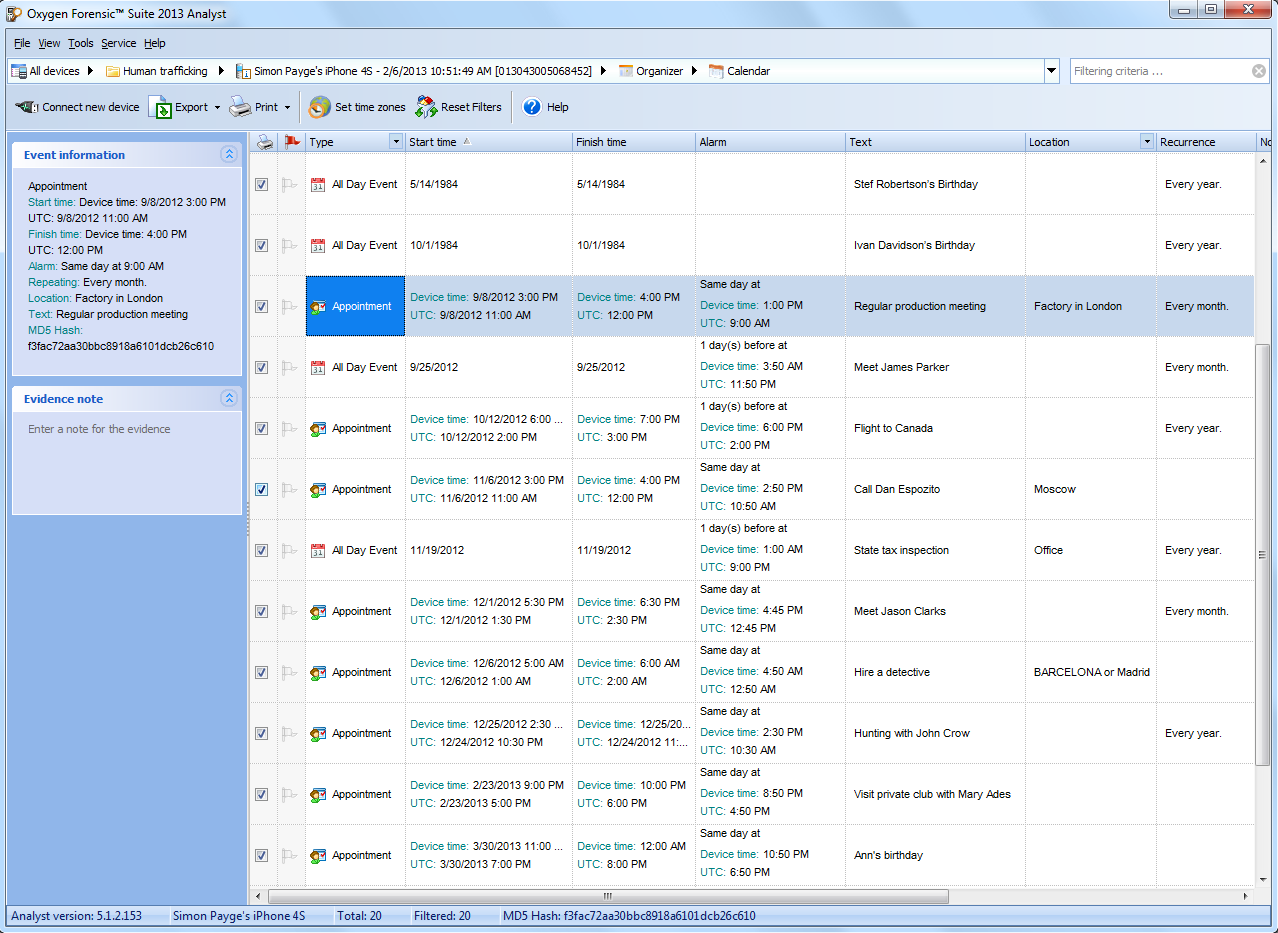
Task: Collapse the Event information panel
Action: click(x=229, y=155)
